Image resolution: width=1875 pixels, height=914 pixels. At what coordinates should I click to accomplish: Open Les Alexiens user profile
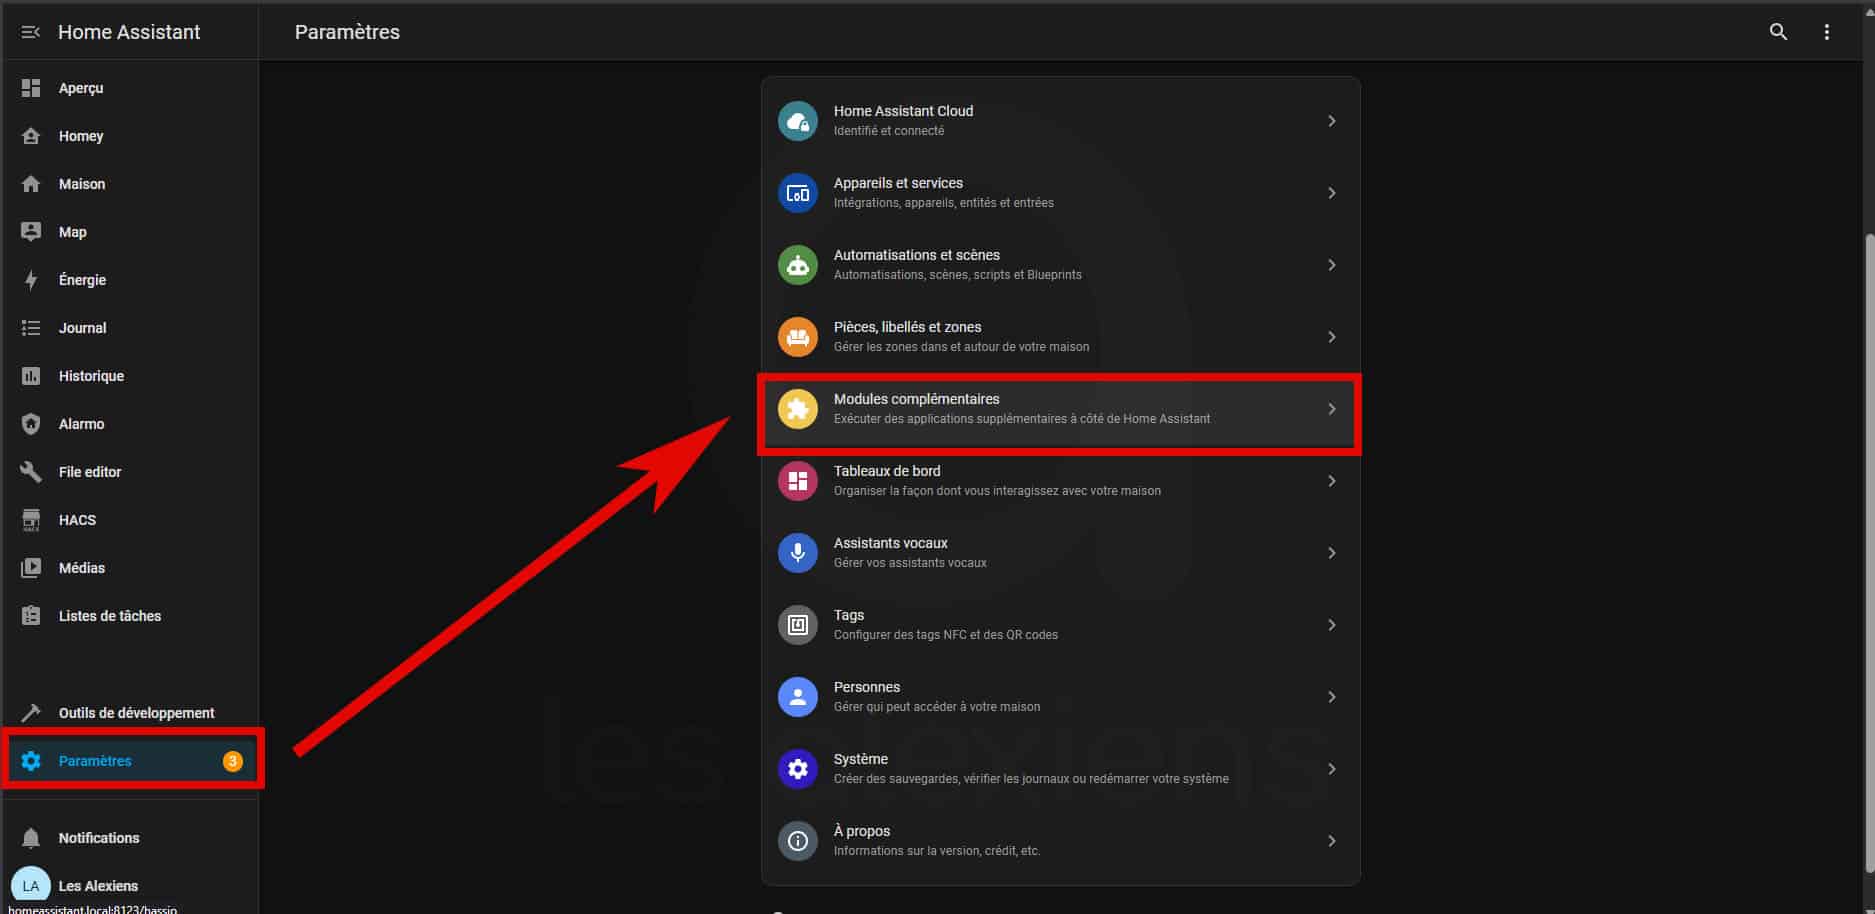point(129,886)
